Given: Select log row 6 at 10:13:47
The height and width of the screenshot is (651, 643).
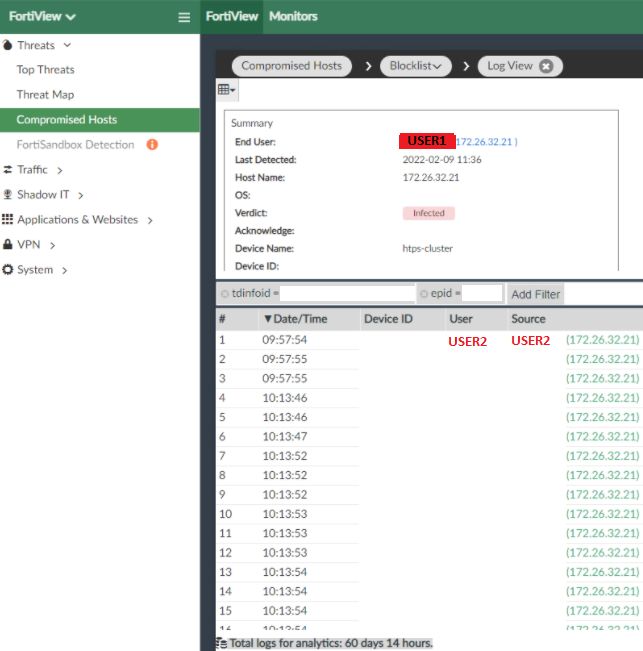Looking at the screenshot, I should pos(429,437).
